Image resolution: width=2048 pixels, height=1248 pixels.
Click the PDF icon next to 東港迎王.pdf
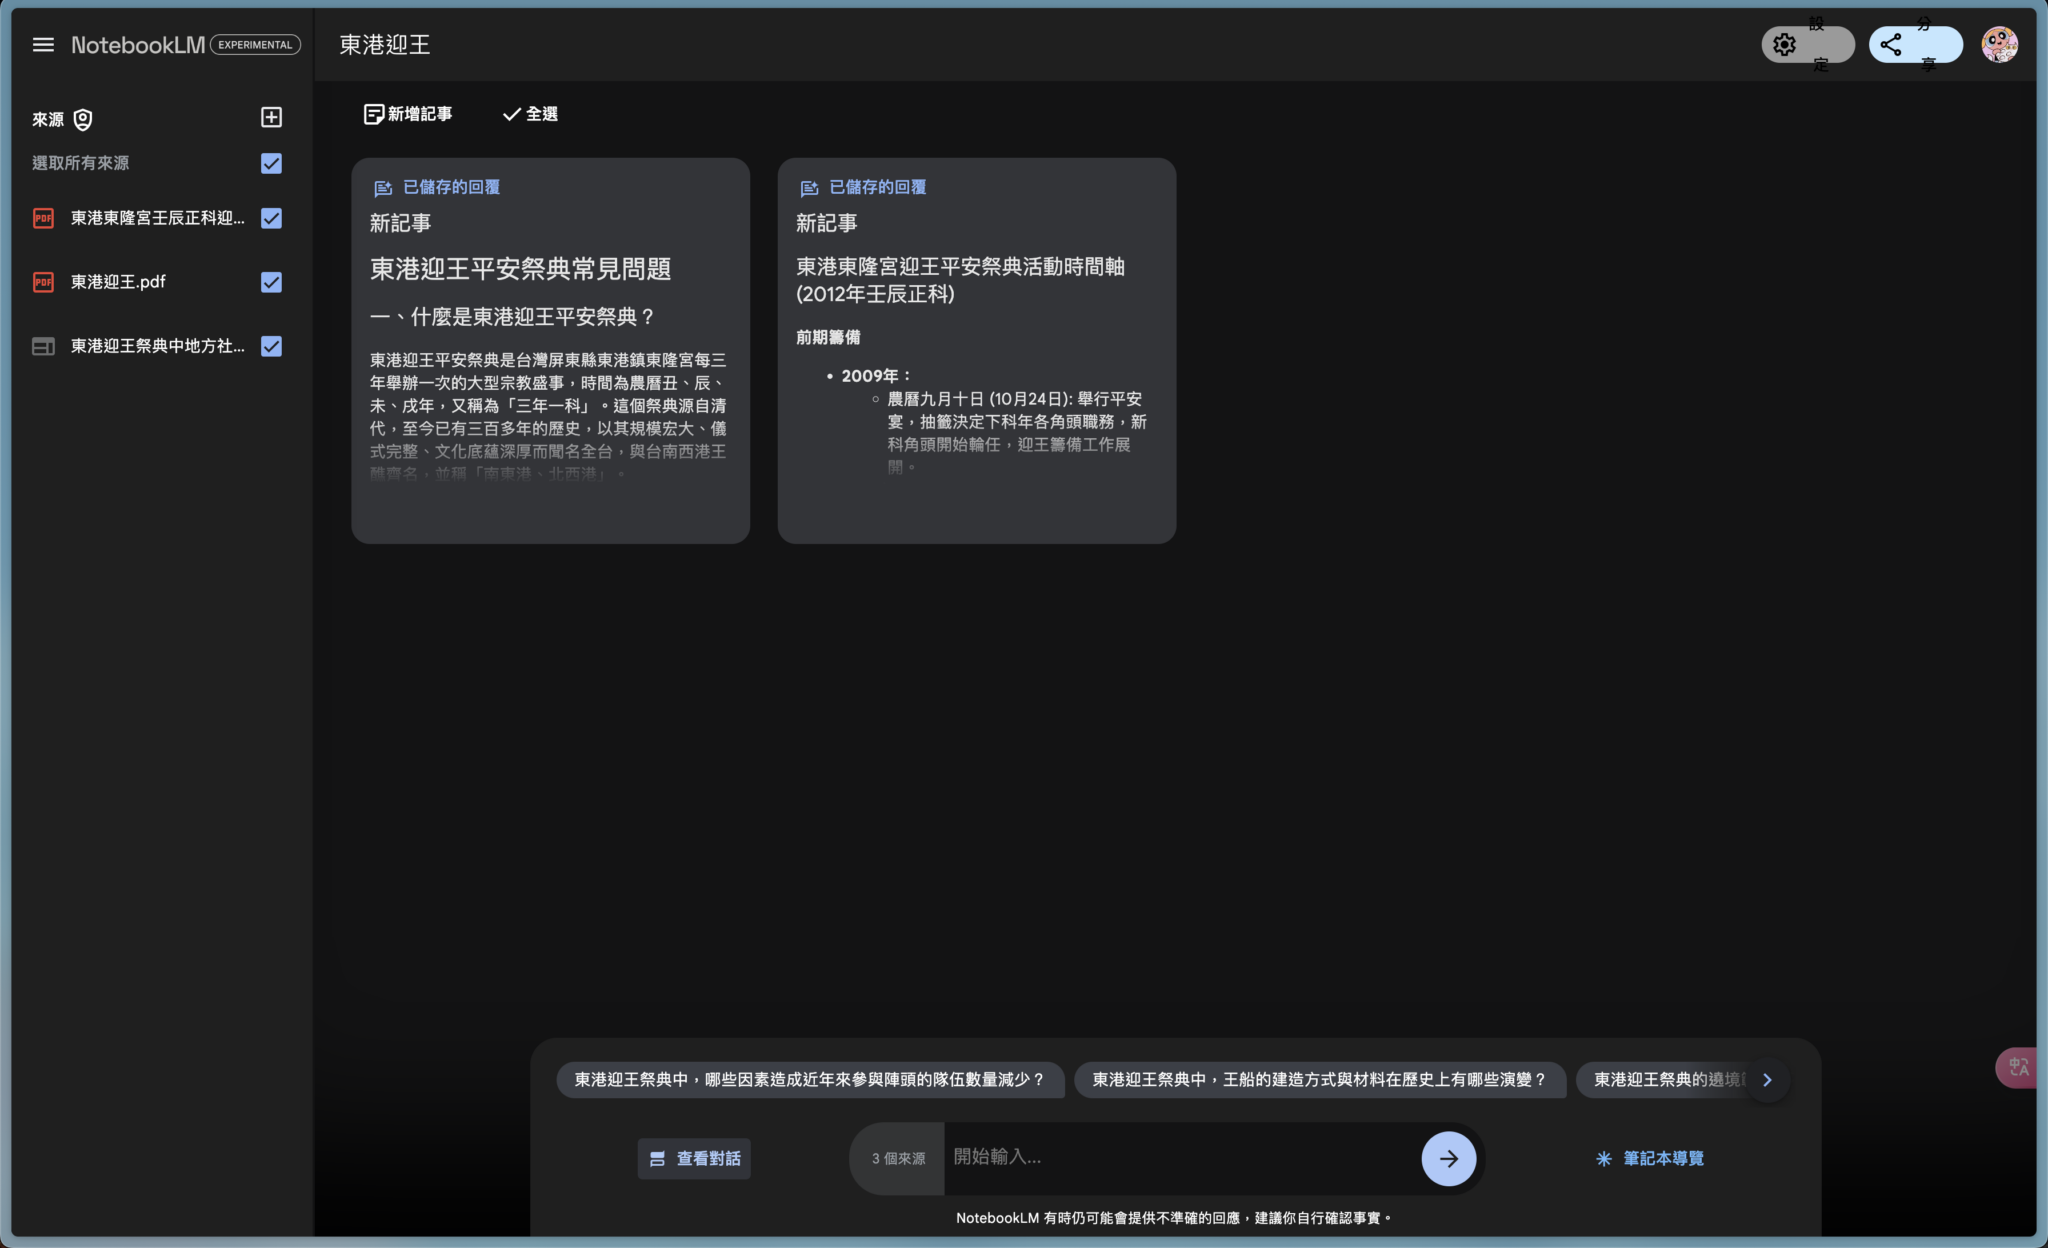(x=43, y=282)
